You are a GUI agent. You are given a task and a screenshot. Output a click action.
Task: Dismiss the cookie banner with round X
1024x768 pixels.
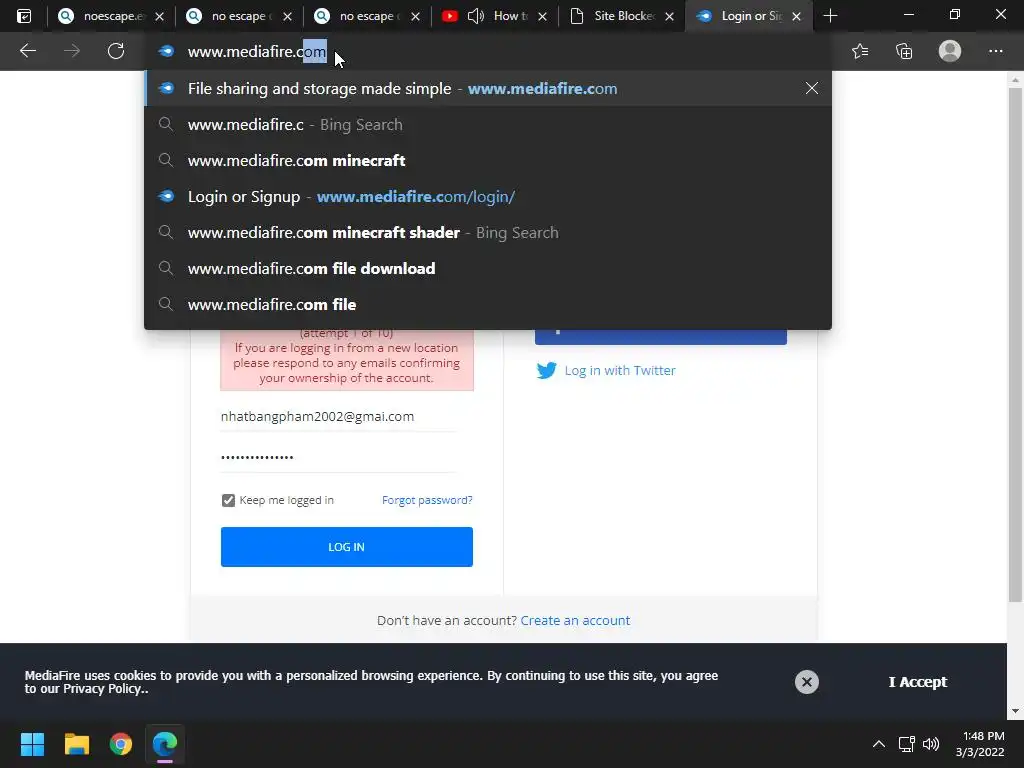pos(807,682)
